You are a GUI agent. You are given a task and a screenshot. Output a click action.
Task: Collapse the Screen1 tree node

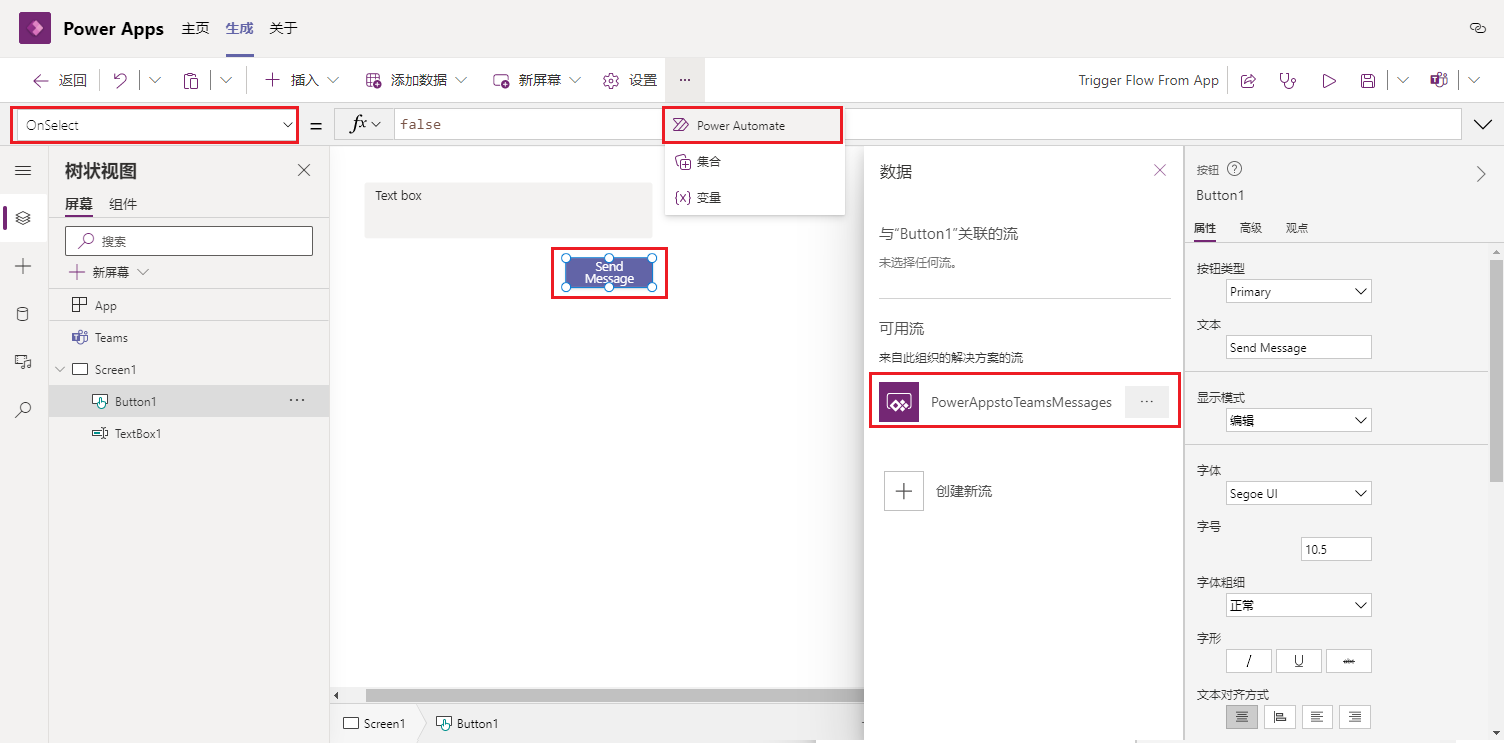point(60,369)
